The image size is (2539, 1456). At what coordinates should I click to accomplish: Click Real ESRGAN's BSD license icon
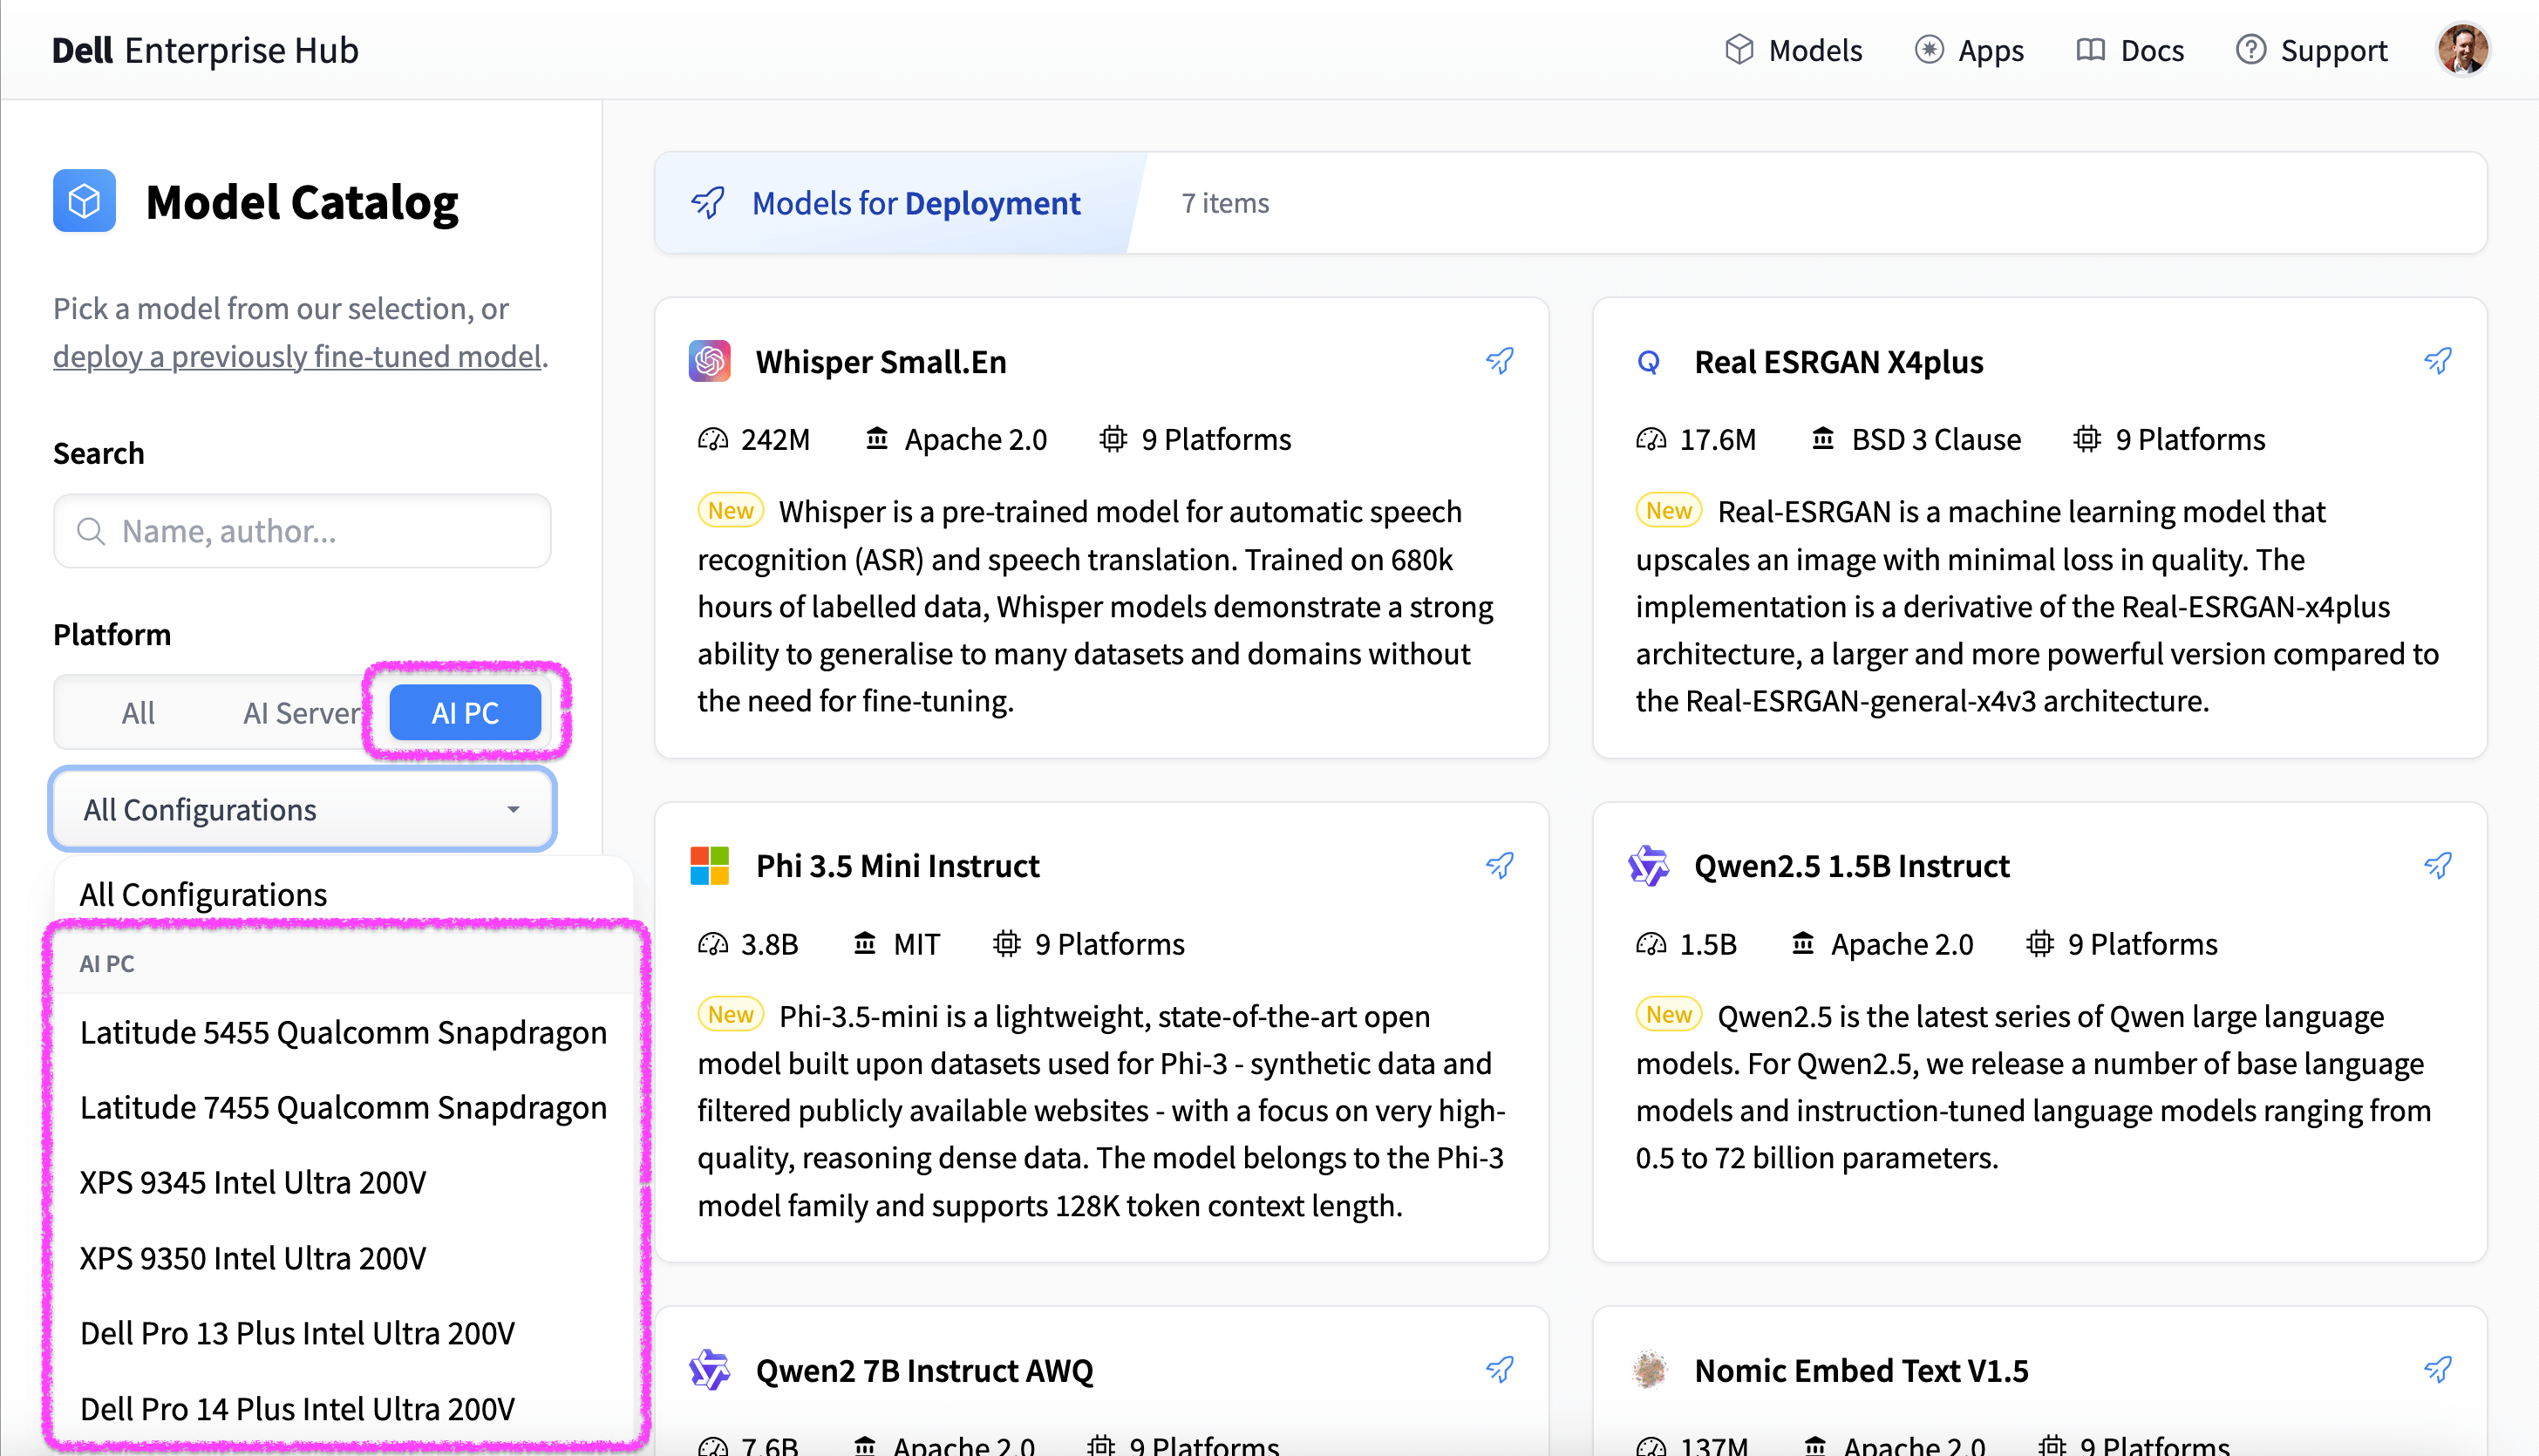pyautogui.click(x=1823, y=439)
